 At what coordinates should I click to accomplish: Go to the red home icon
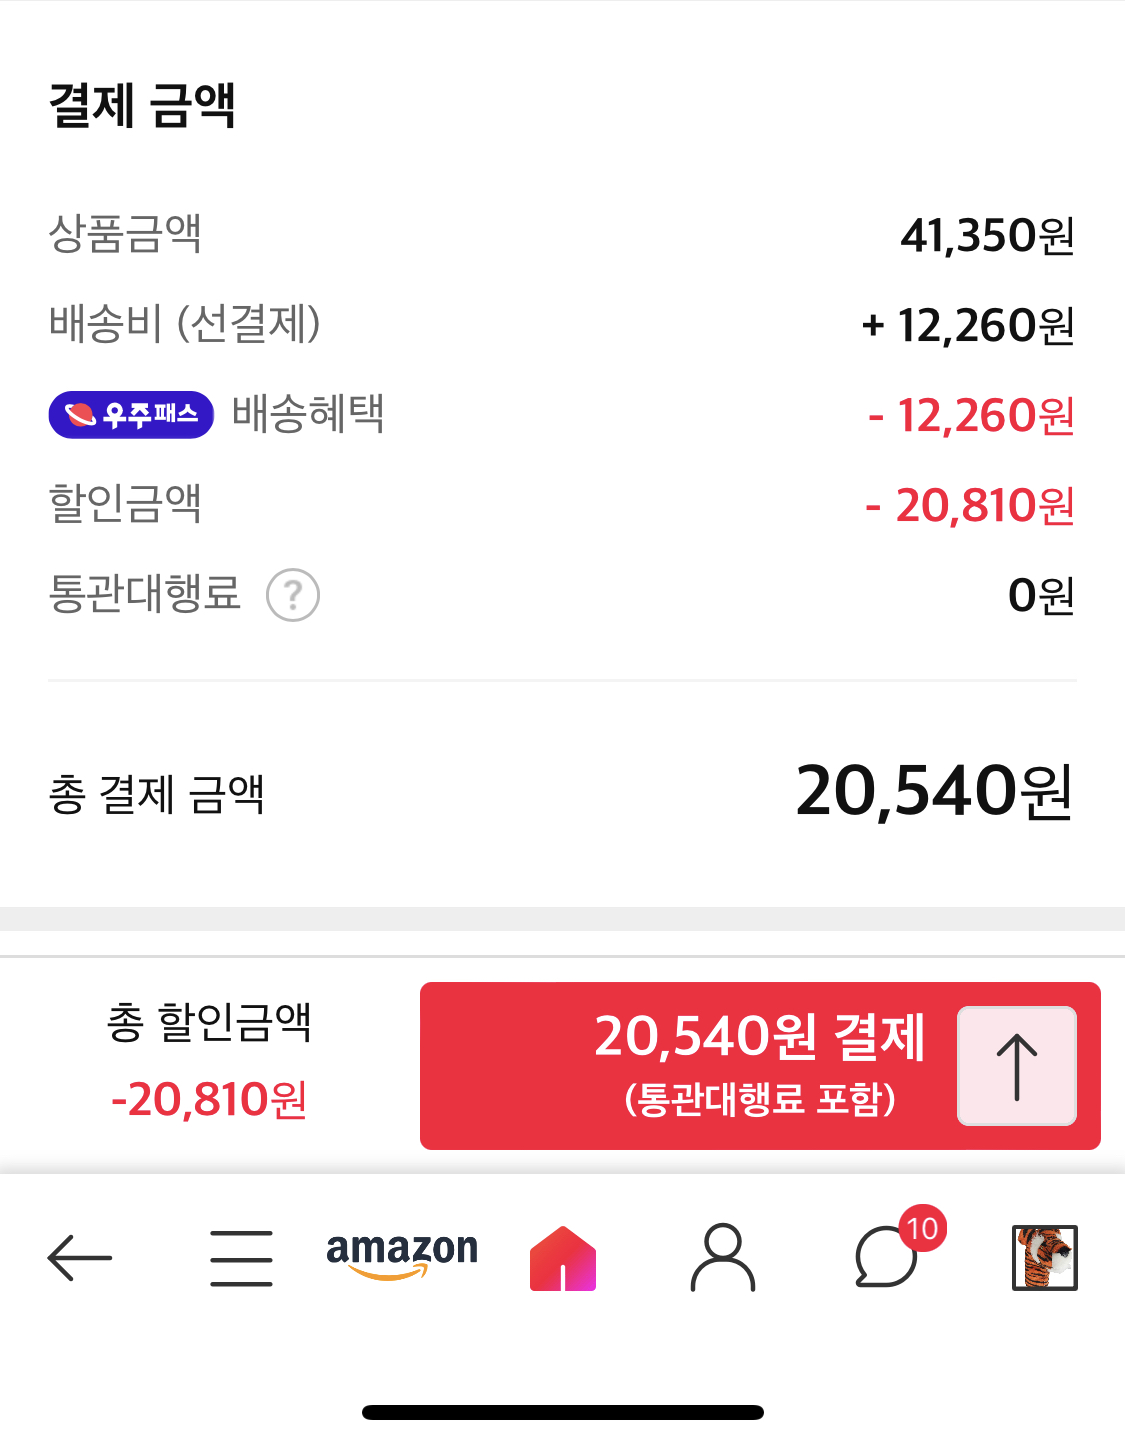pyautogui.click(x=563, y=1258)
